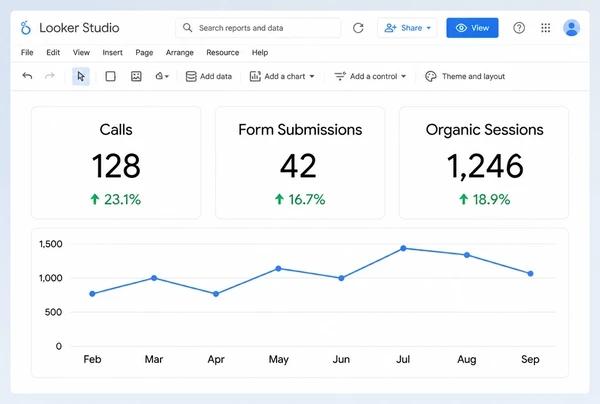The height and width of the screenshot is (404, 600).
Task: Open the File menu
Action: tap(27, 52)
